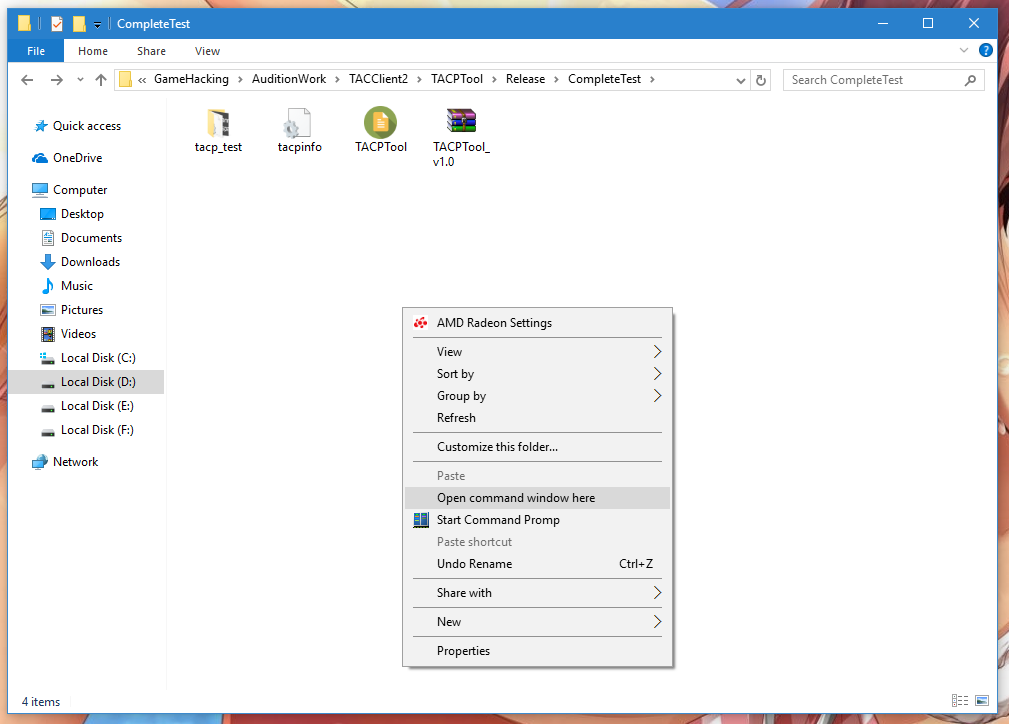1009x724 pixels.
Task: Choose Open command window here
Action: 516,498
